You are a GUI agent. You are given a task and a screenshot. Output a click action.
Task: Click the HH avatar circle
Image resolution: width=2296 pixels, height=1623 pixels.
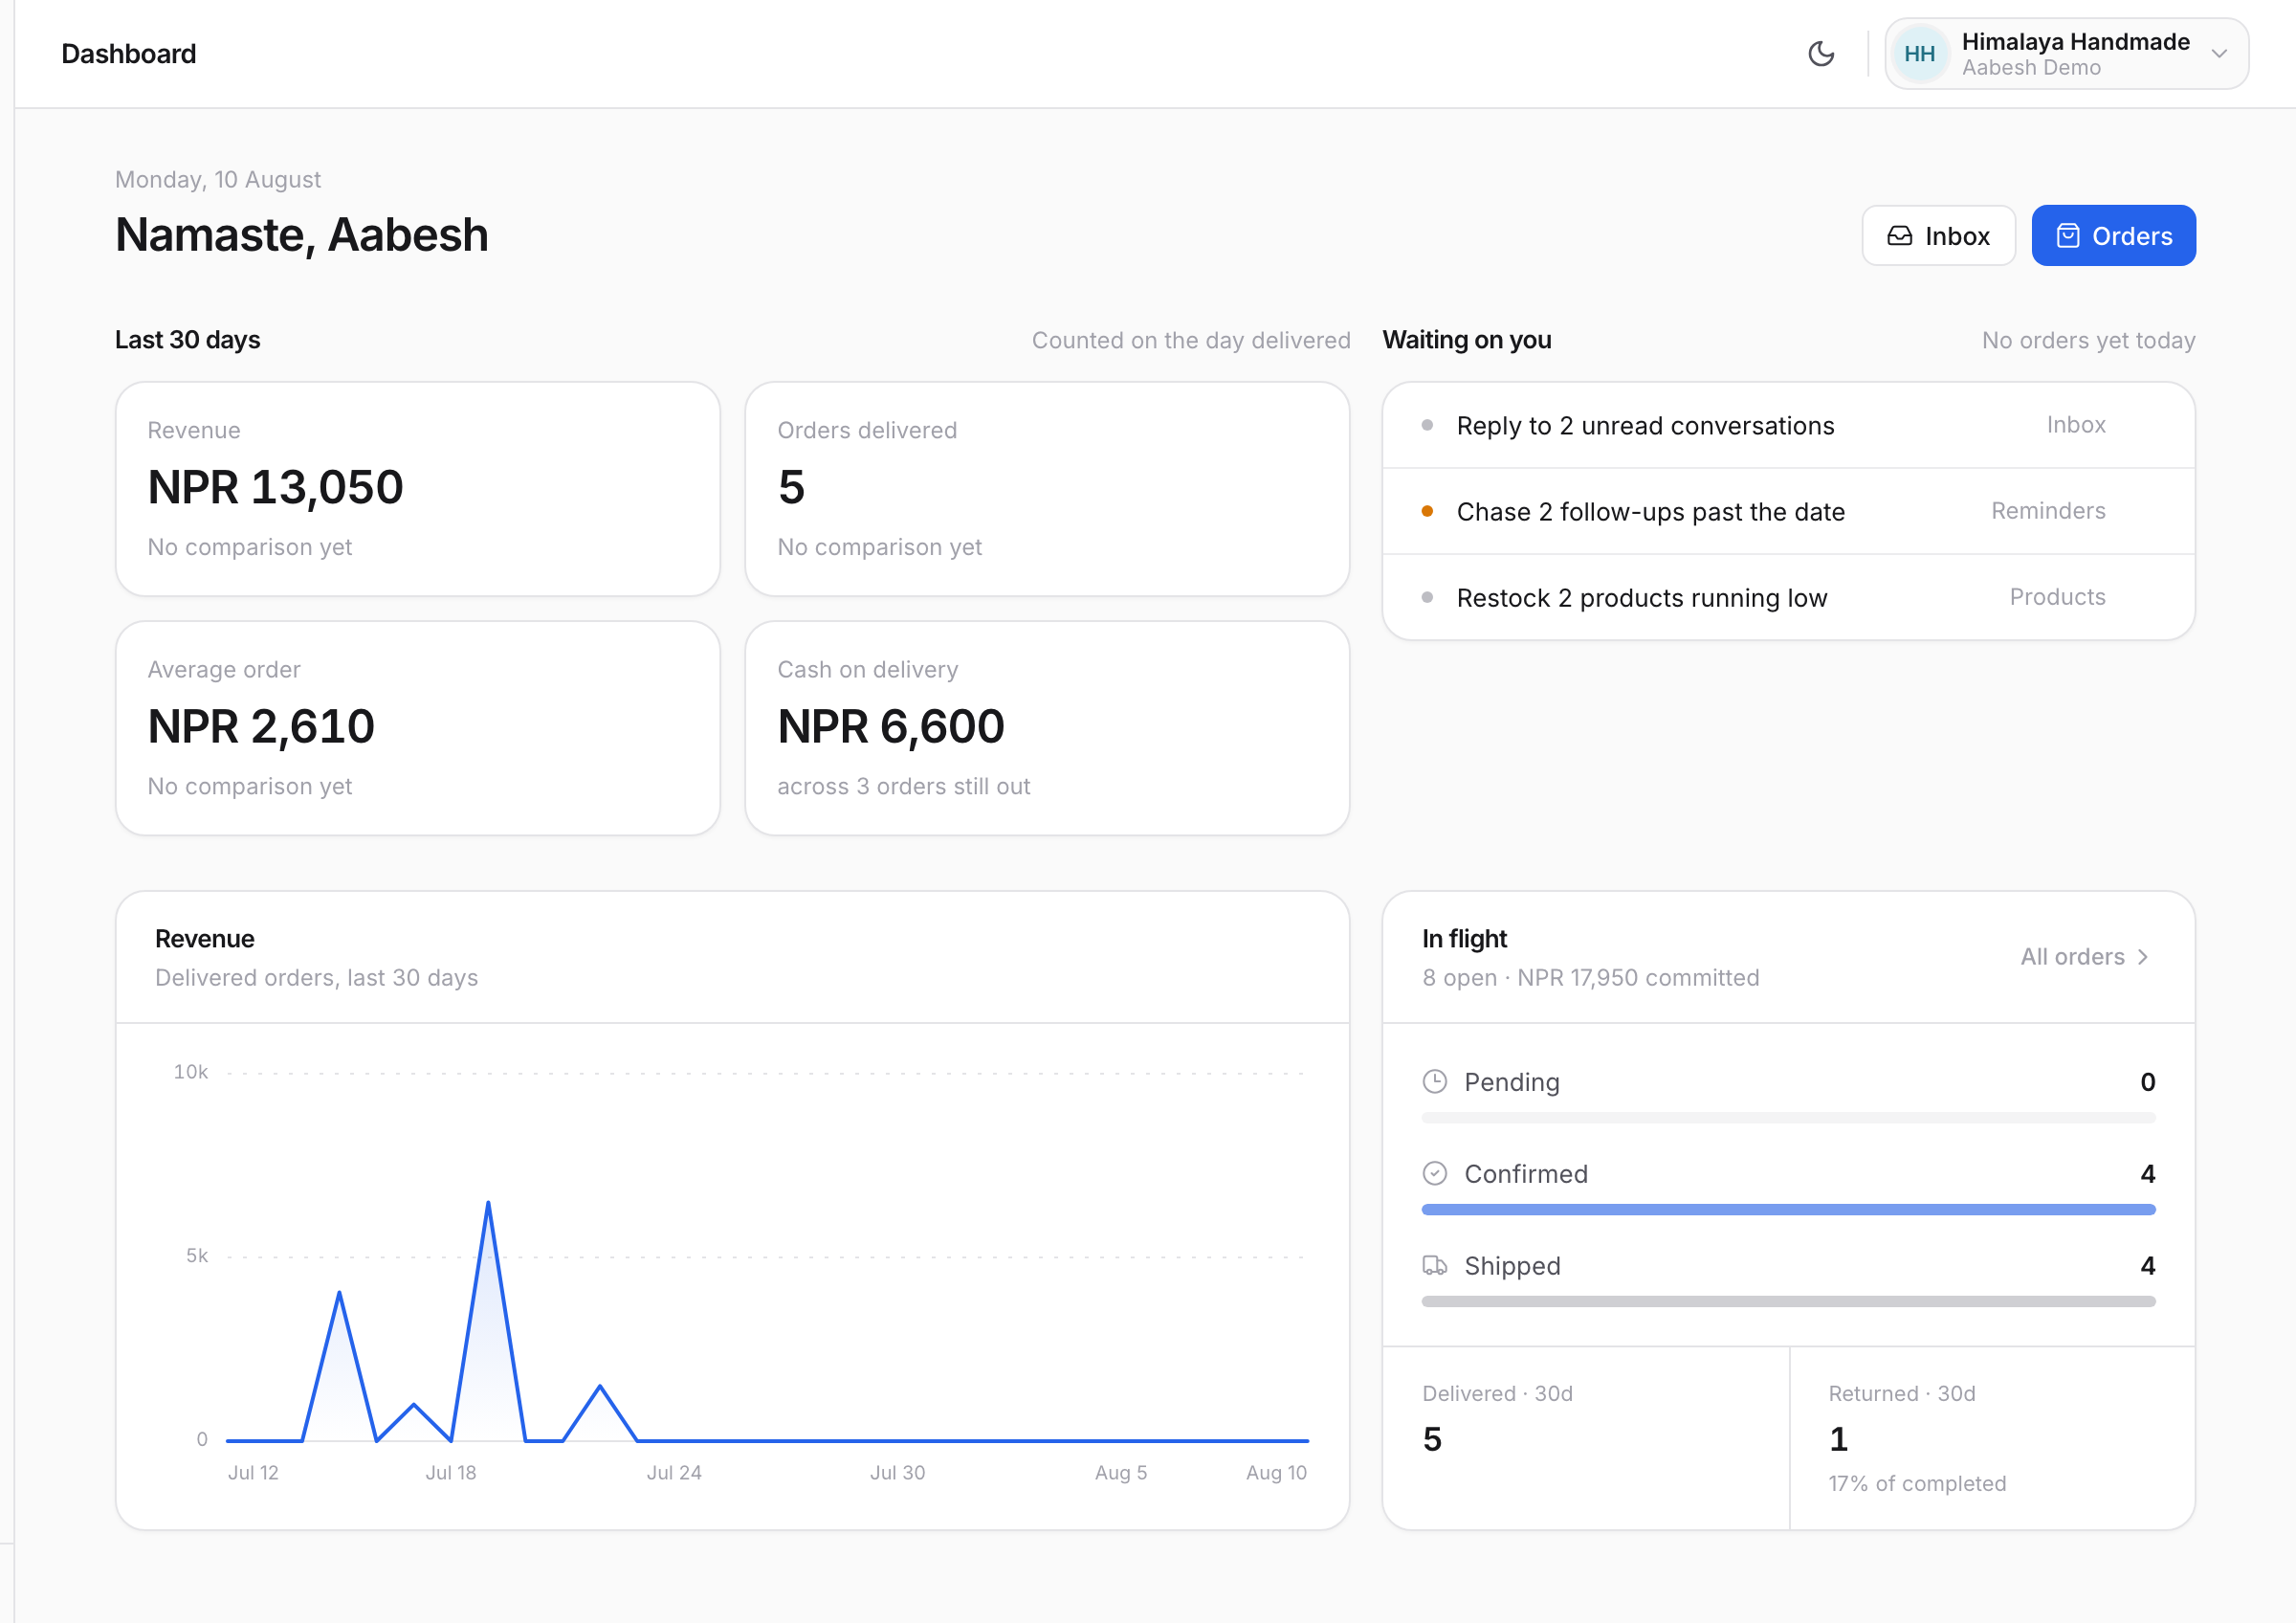tap(1919, 54)
